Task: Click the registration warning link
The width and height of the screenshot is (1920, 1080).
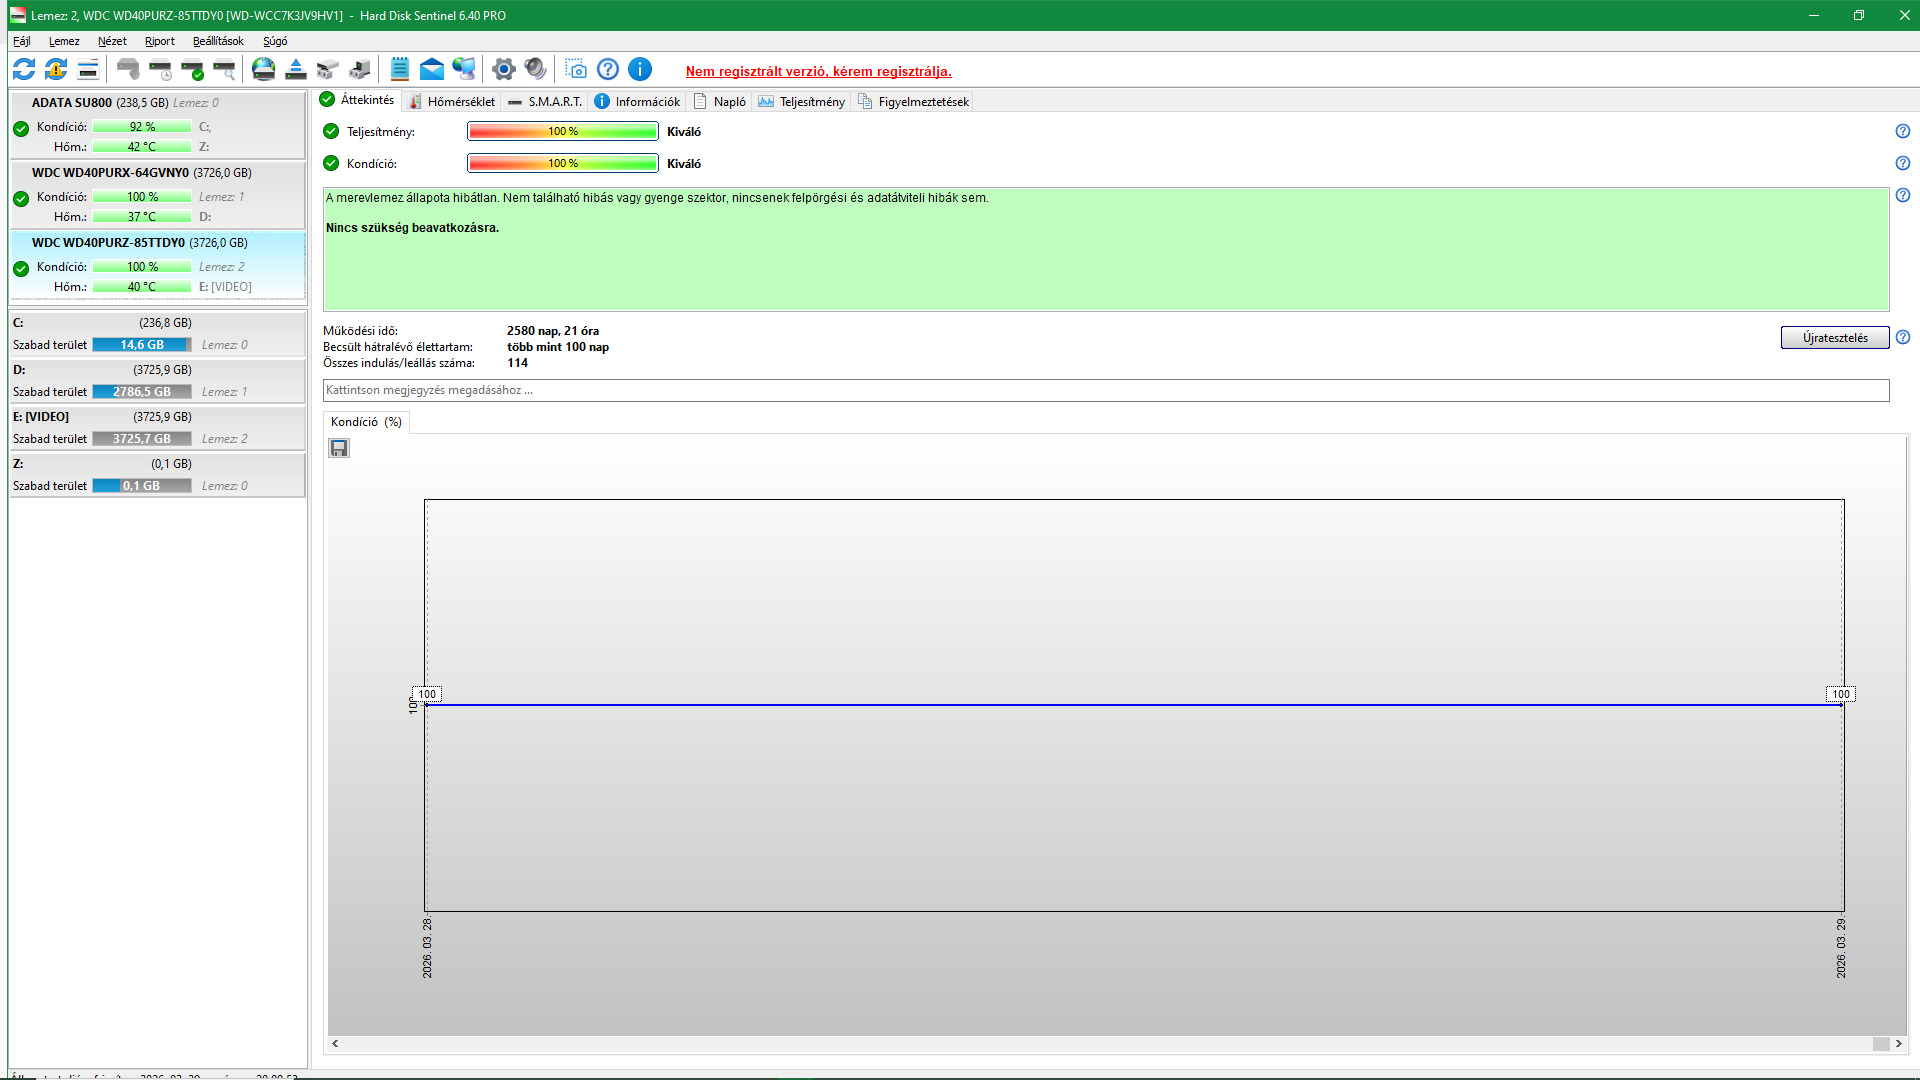Action: tap(818, 71)
